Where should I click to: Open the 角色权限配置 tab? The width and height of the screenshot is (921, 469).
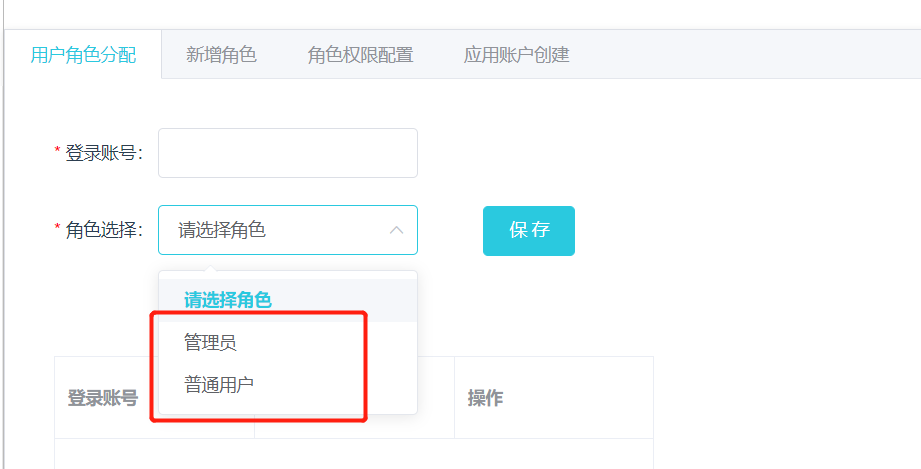pyautogui.click(x=360, y=55)
